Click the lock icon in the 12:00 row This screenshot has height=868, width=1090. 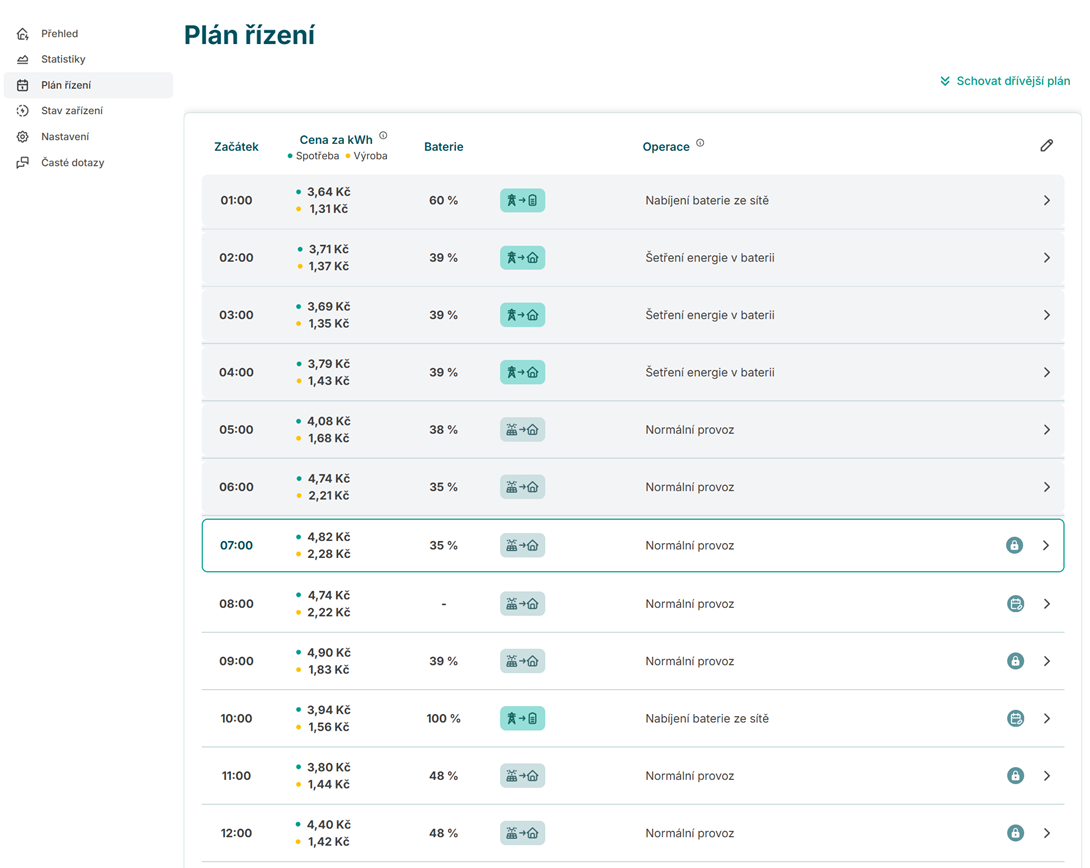(x=1015, y=833)
